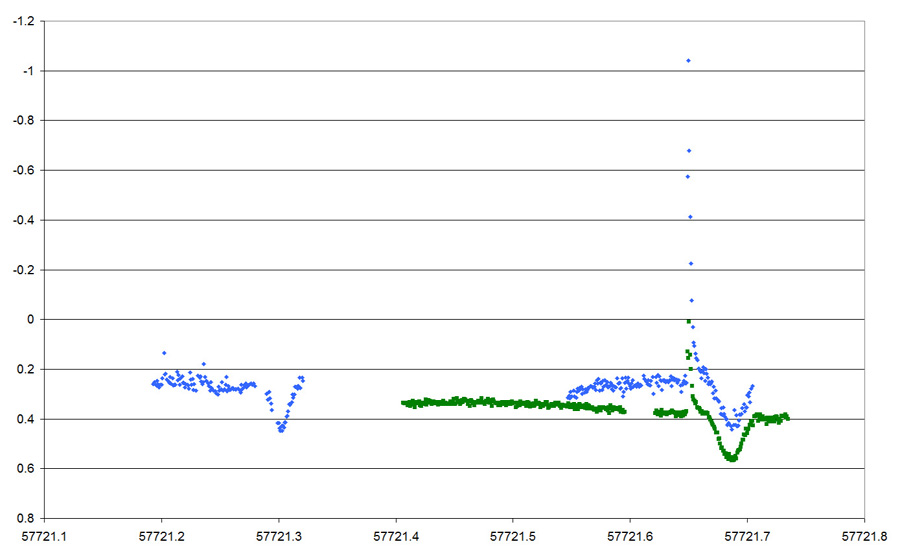900x555 pixels.
Task: Click the y-axis label -1.2
Action: (x=24, y=21)
